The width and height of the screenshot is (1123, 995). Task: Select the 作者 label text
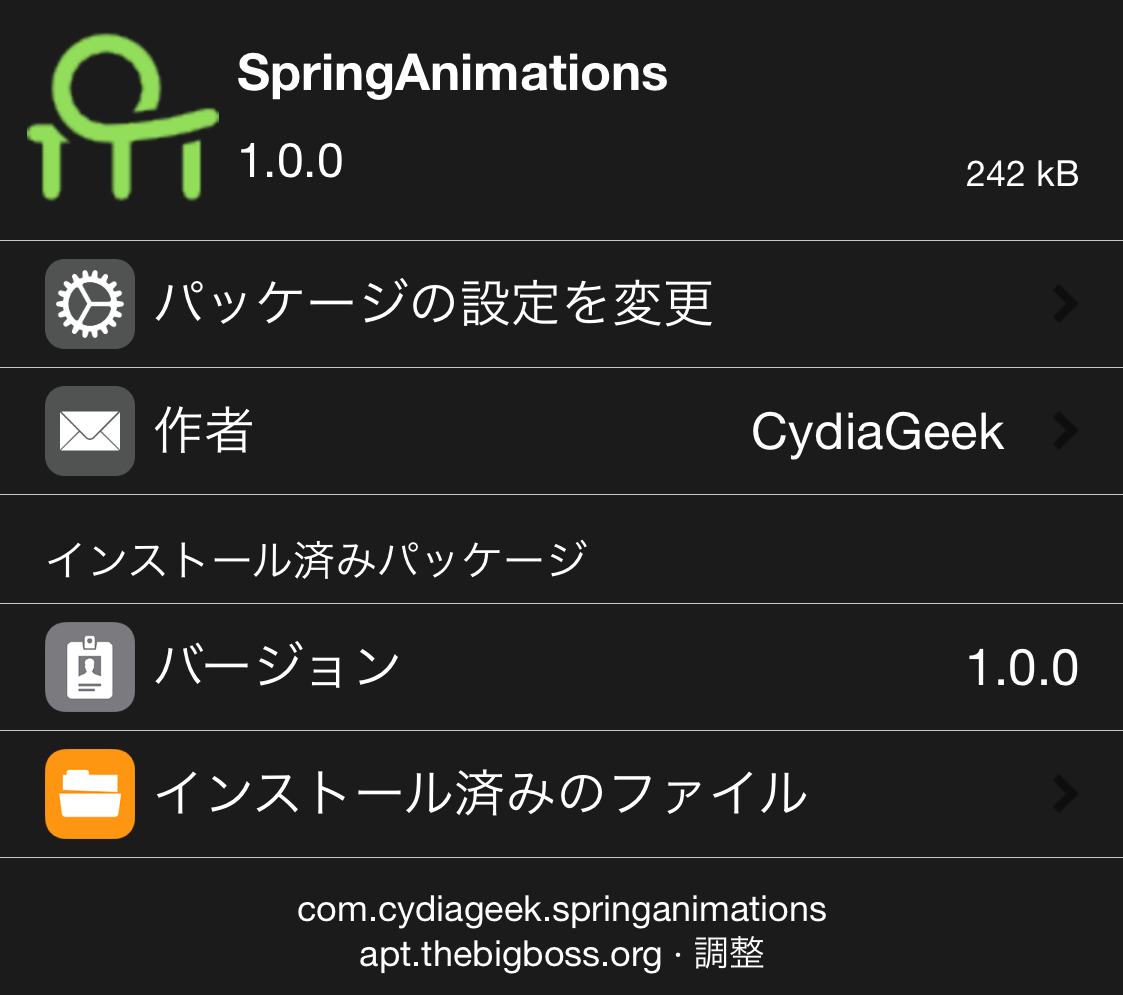204,432
